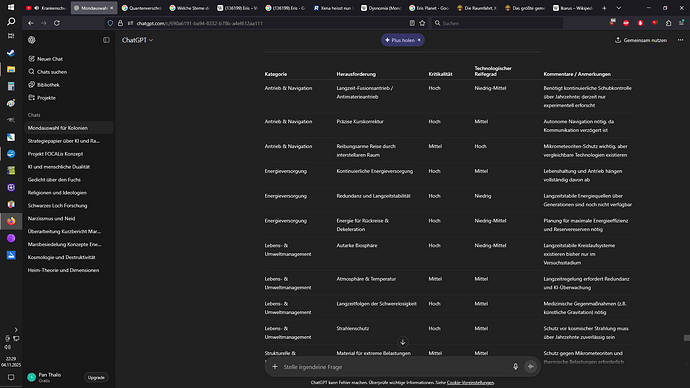690x388 pixels.
Task: Start a new chat with Neuer Chat
Action: pos(45,59)
